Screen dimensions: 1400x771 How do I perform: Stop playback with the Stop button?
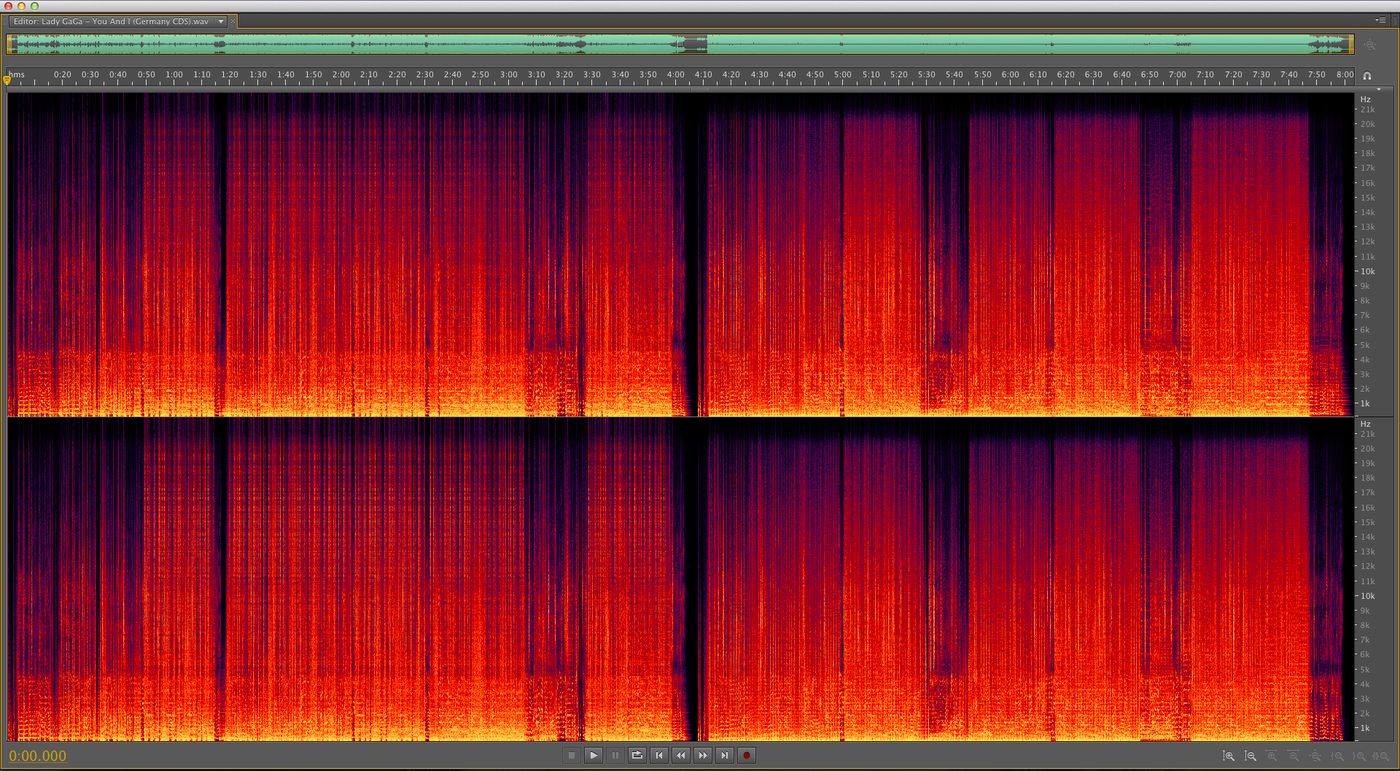tap(571, 756)
